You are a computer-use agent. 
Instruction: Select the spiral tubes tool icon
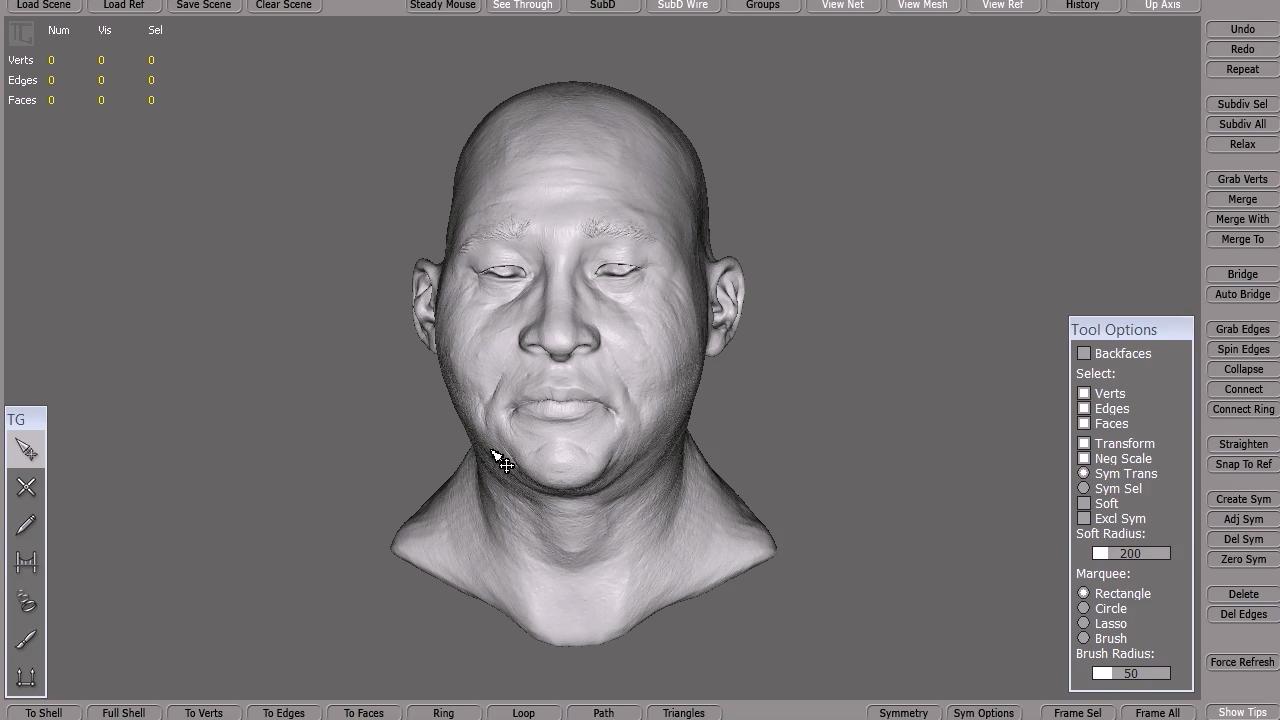(x=26, y=602)
